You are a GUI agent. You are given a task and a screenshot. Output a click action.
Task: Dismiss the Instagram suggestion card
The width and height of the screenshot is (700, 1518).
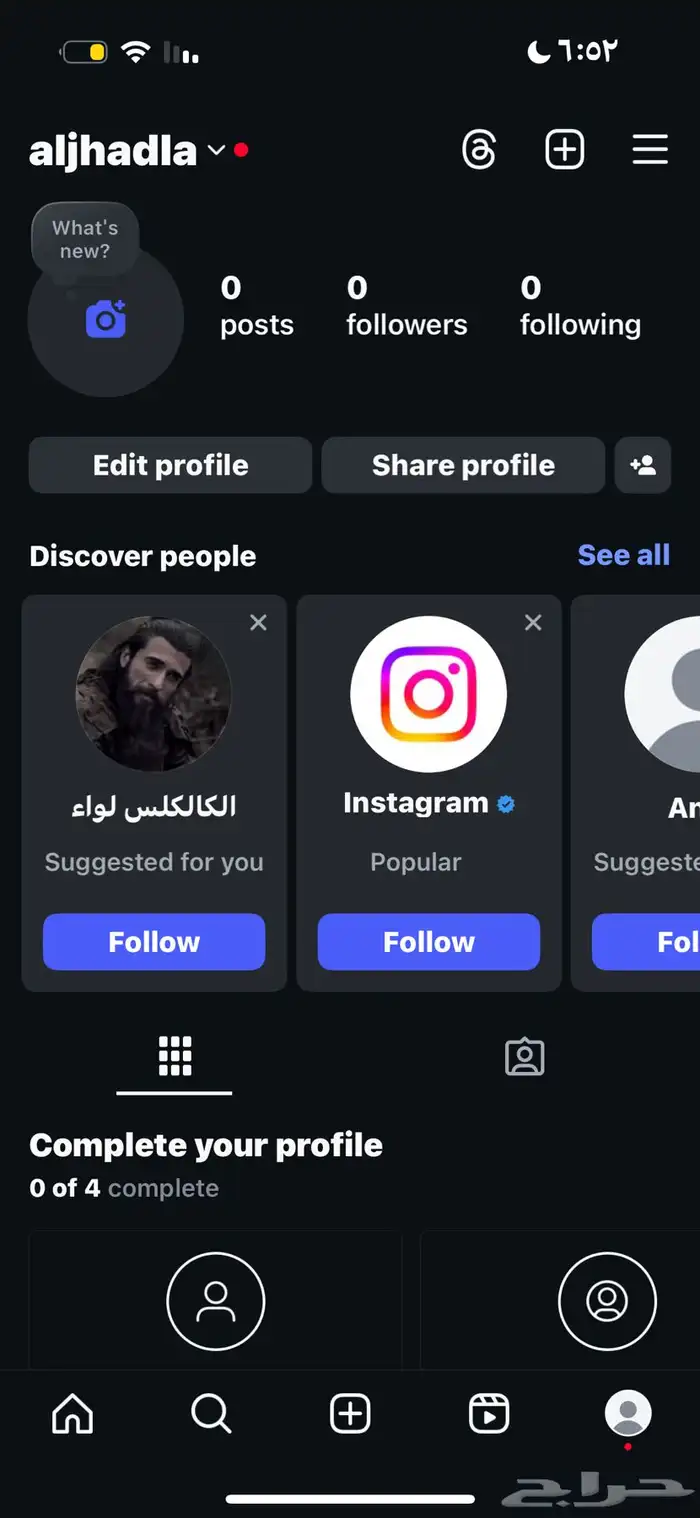[533, 622]
